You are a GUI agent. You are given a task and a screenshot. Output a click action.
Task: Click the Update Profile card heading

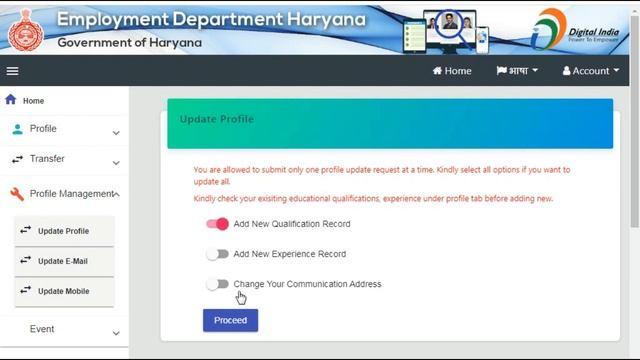(217, 119)
